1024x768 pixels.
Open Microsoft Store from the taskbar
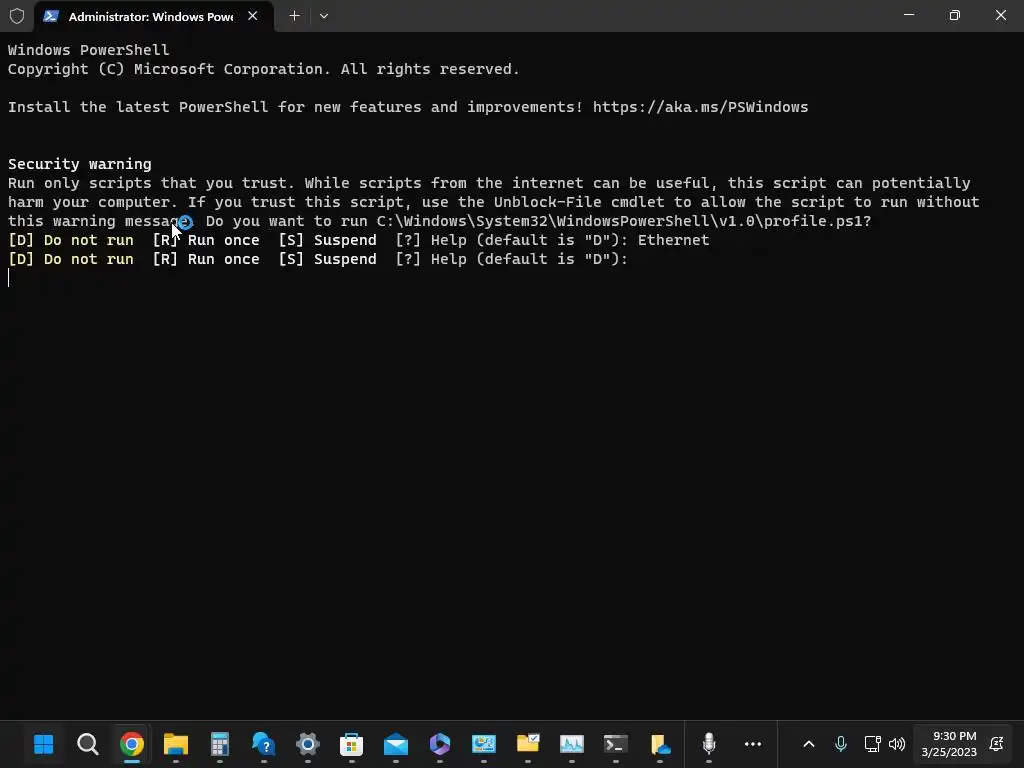coord(351,744)
